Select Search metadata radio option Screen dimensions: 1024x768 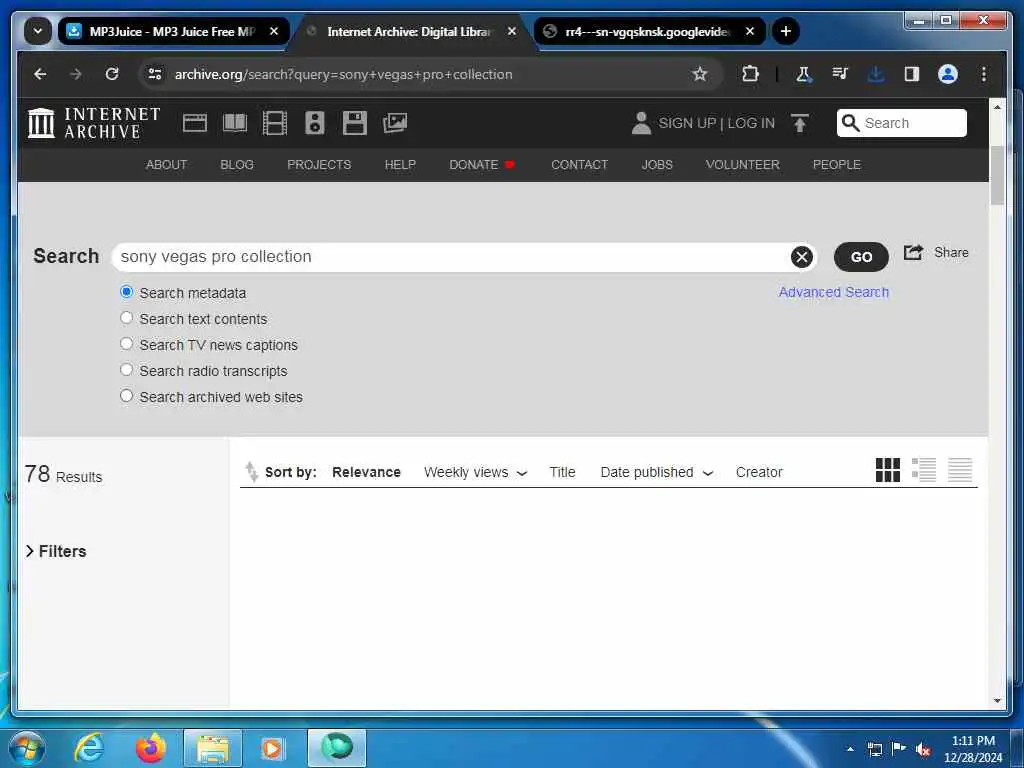point(127,292)
